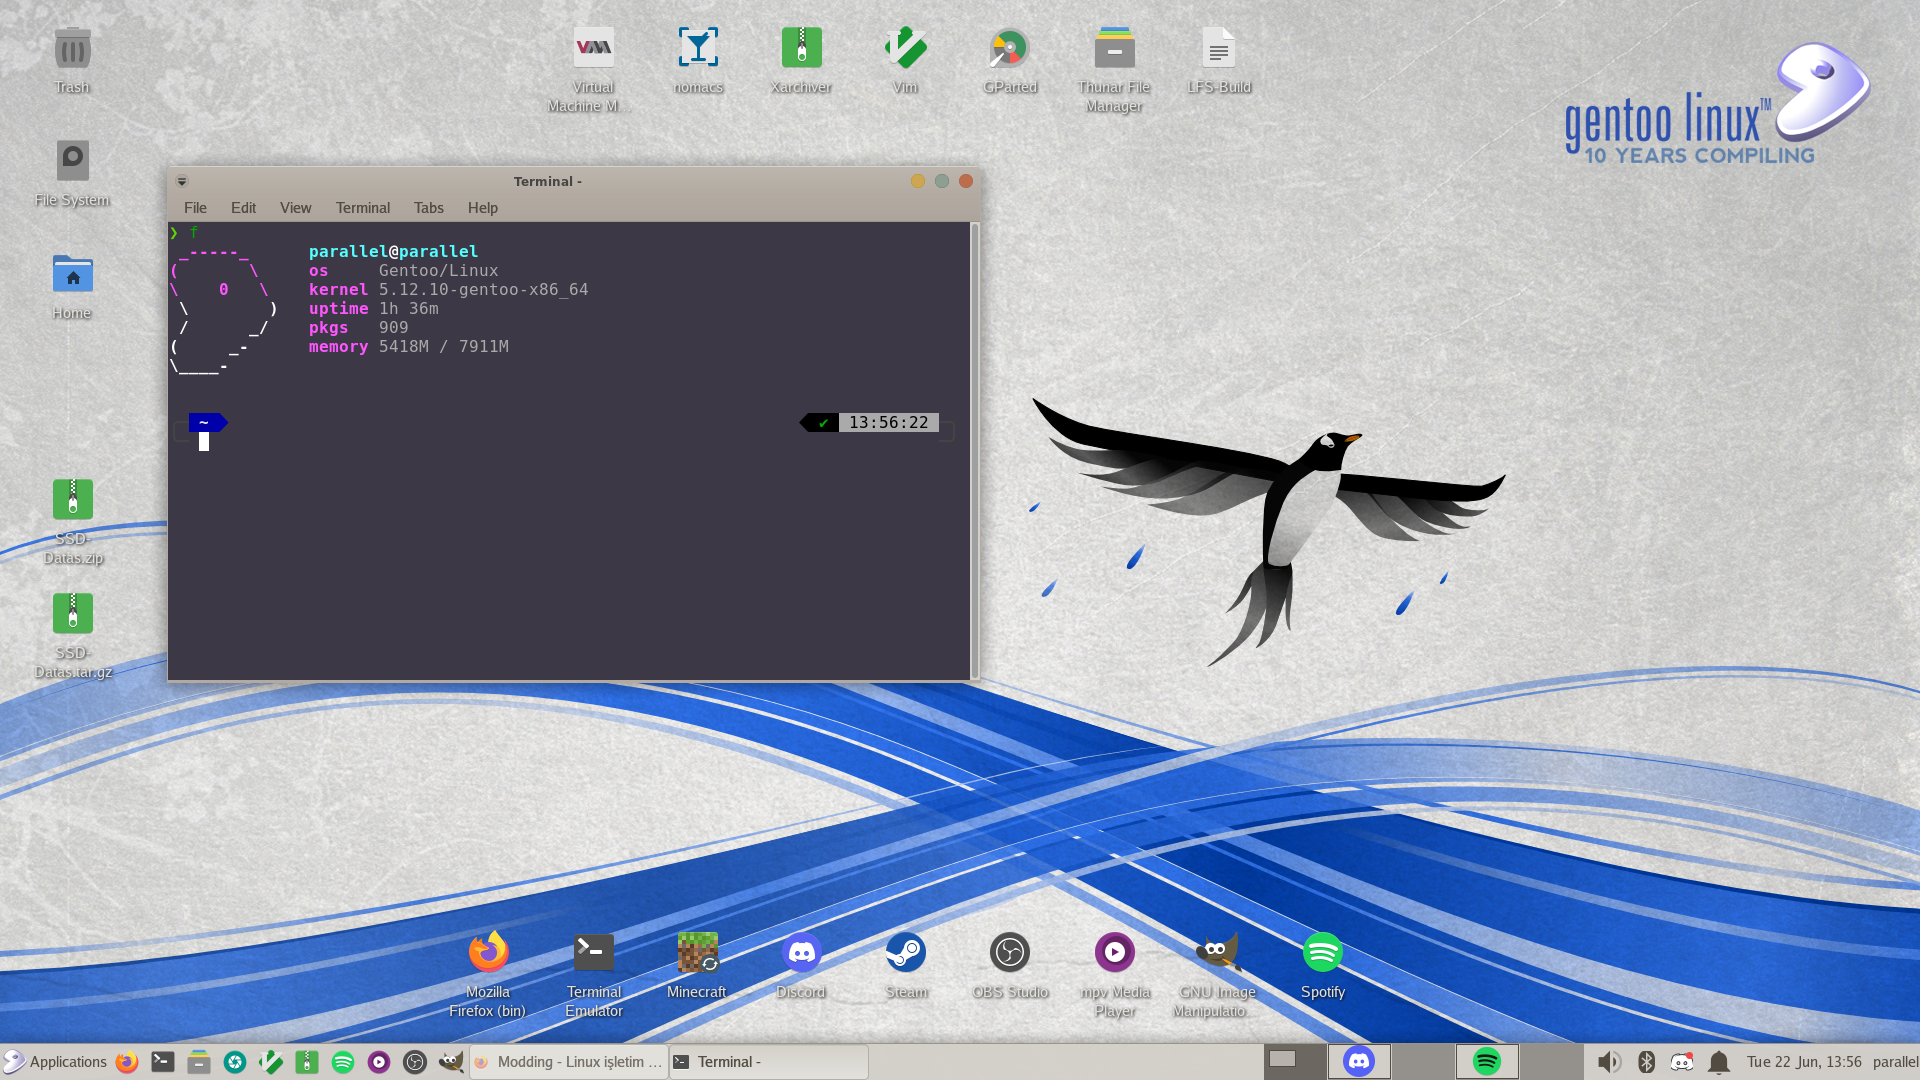Click the Bluetooth tray icon
Image resolution: width=1920 pixels, height=1080 pixels.
click(x=1646, y=1062)
